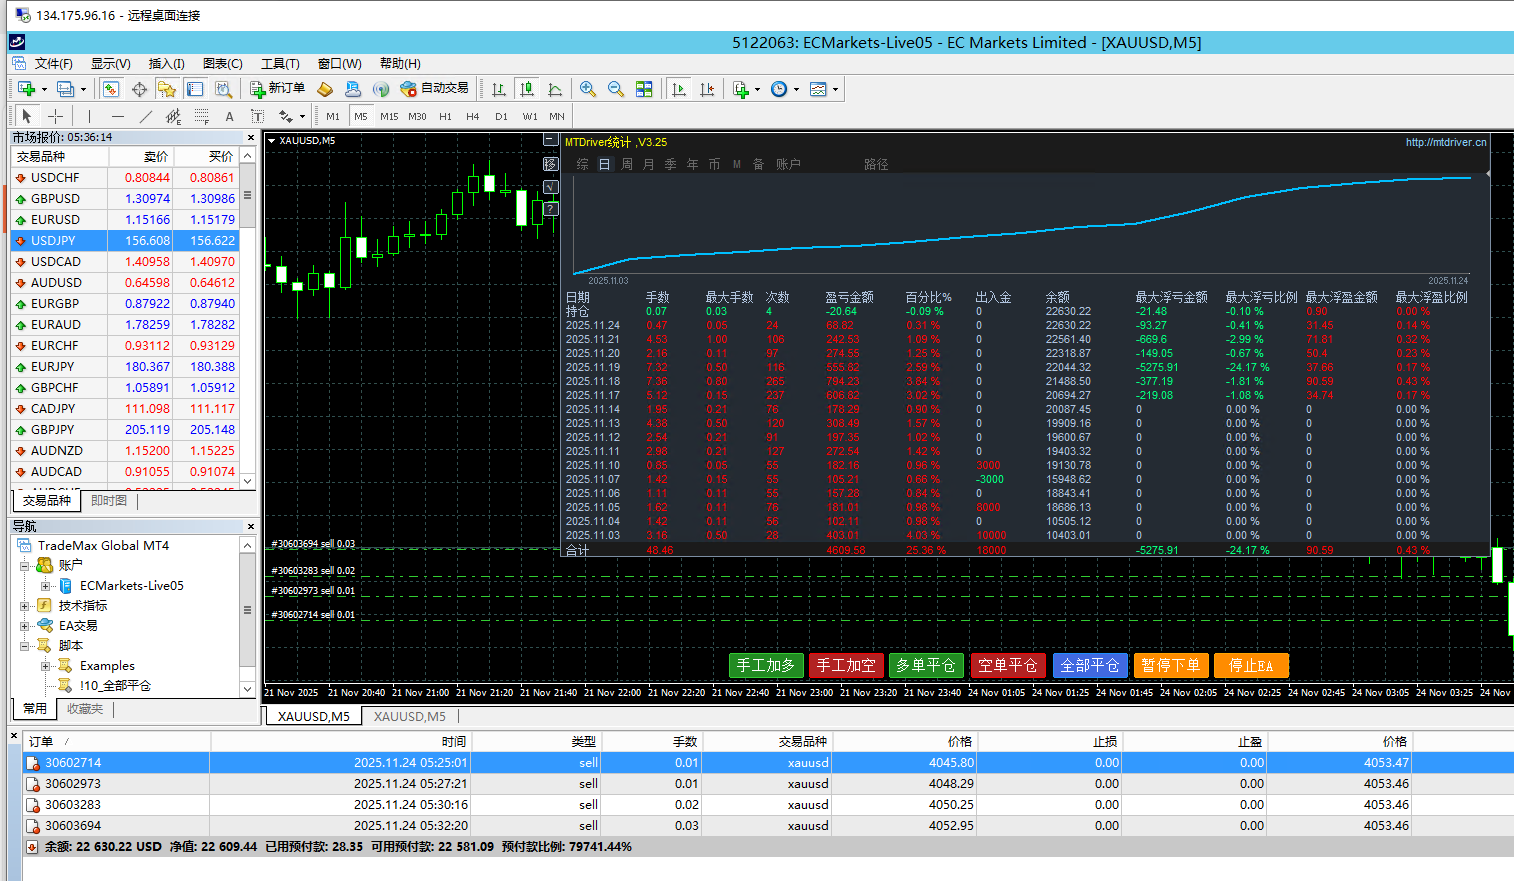Image resolution: width=1514 pixels, height=881 pixels.
Task: Zoom in on the chart
Action: click(588, 89)
